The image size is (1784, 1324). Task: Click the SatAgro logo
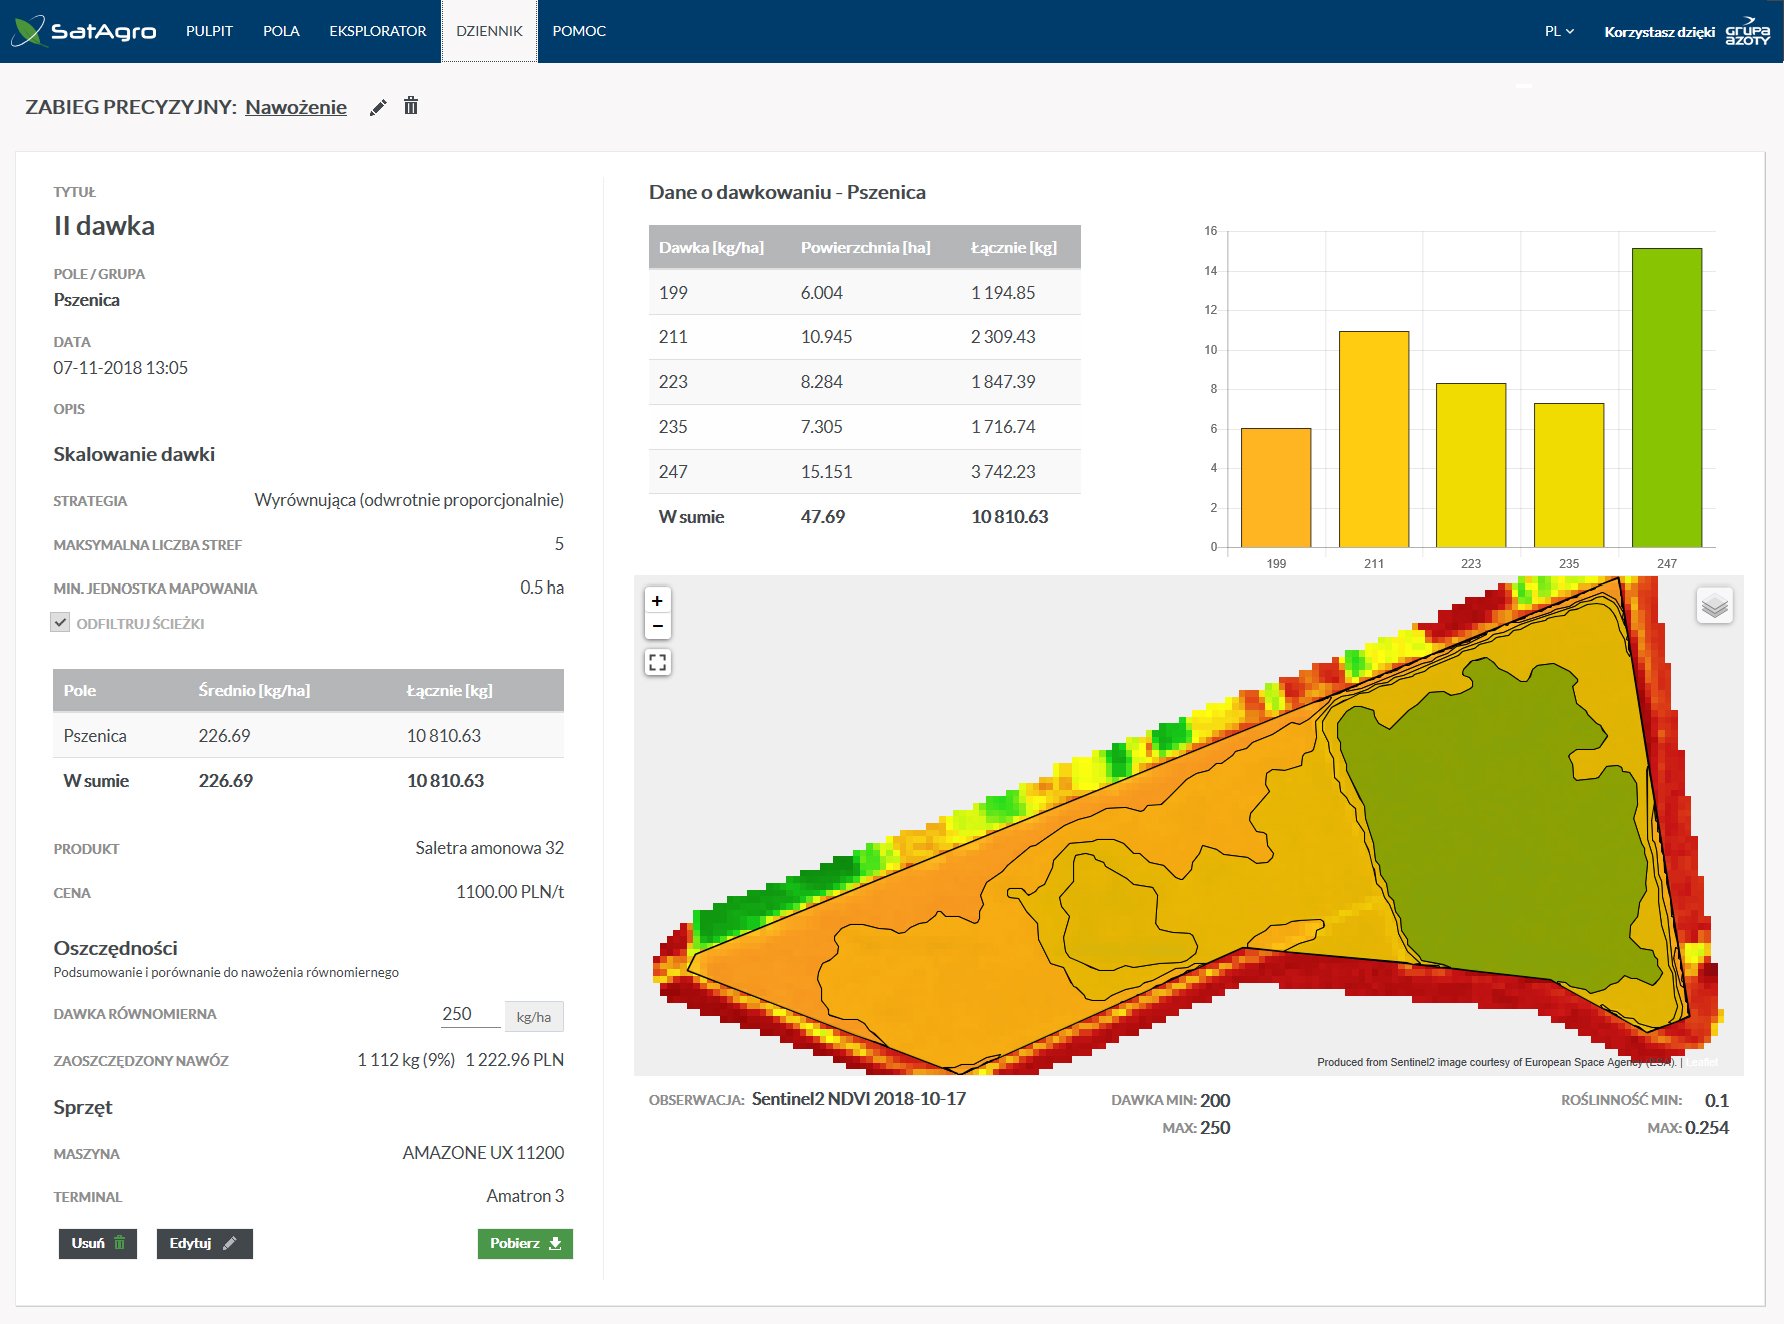click(x=84, y=31)
